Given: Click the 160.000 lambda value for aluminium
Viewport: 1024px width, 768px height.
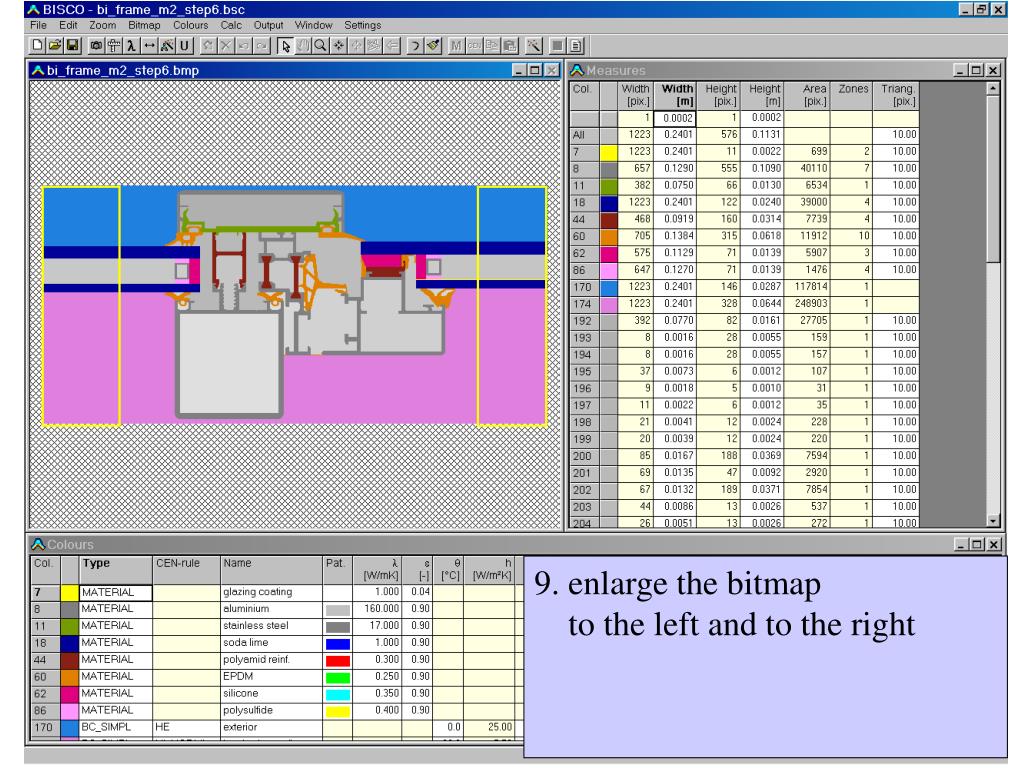Looking at the screenshot, I should tap(377, 609).
